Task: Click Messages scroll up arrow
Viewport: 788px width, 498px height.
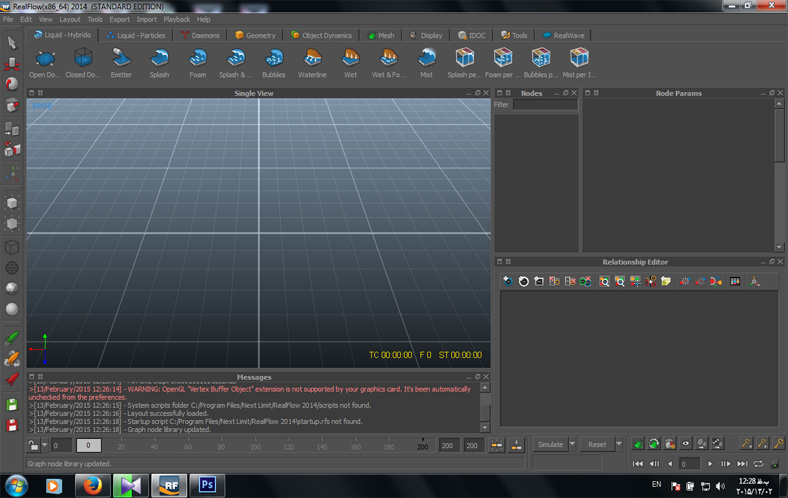Action: pos(485,387)
